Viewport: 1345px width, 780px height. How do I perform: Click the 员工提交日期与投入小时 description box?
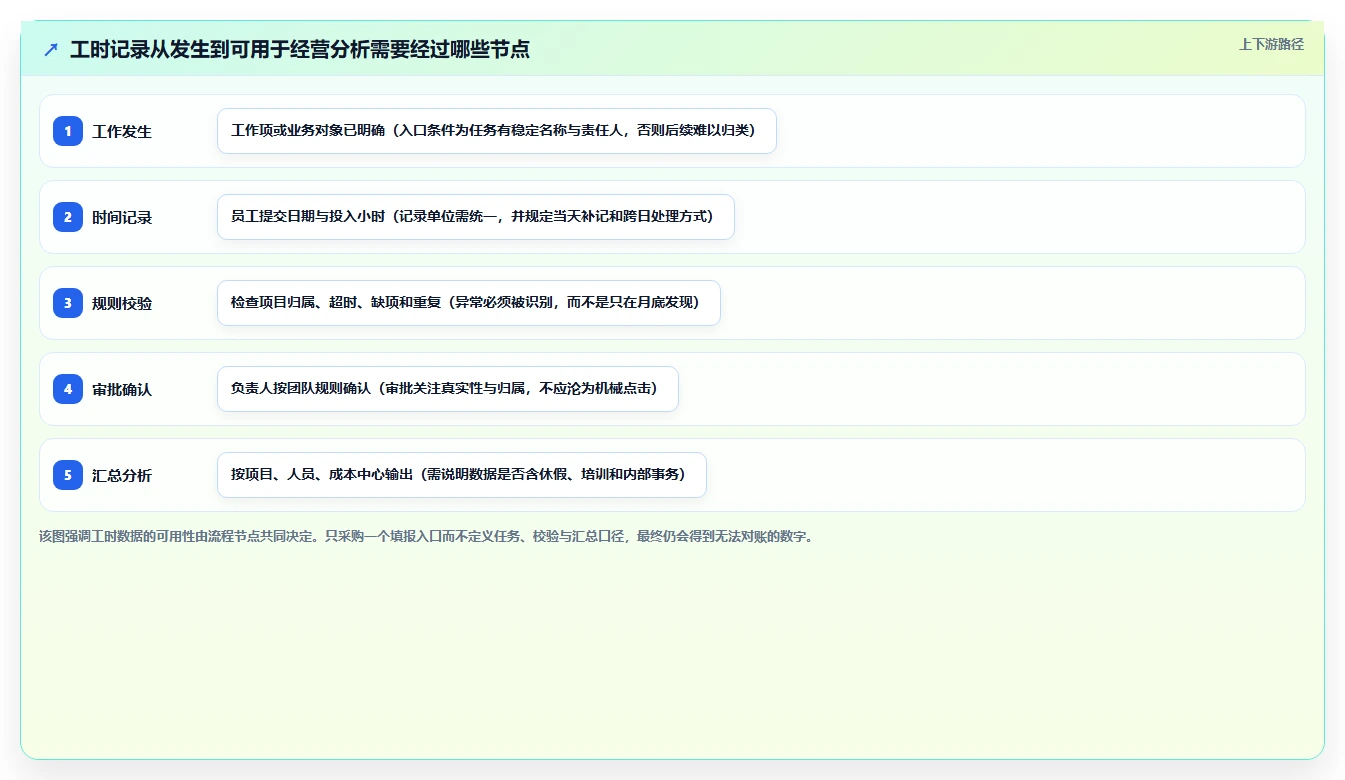pyautogui.click(x=476, y=217)
